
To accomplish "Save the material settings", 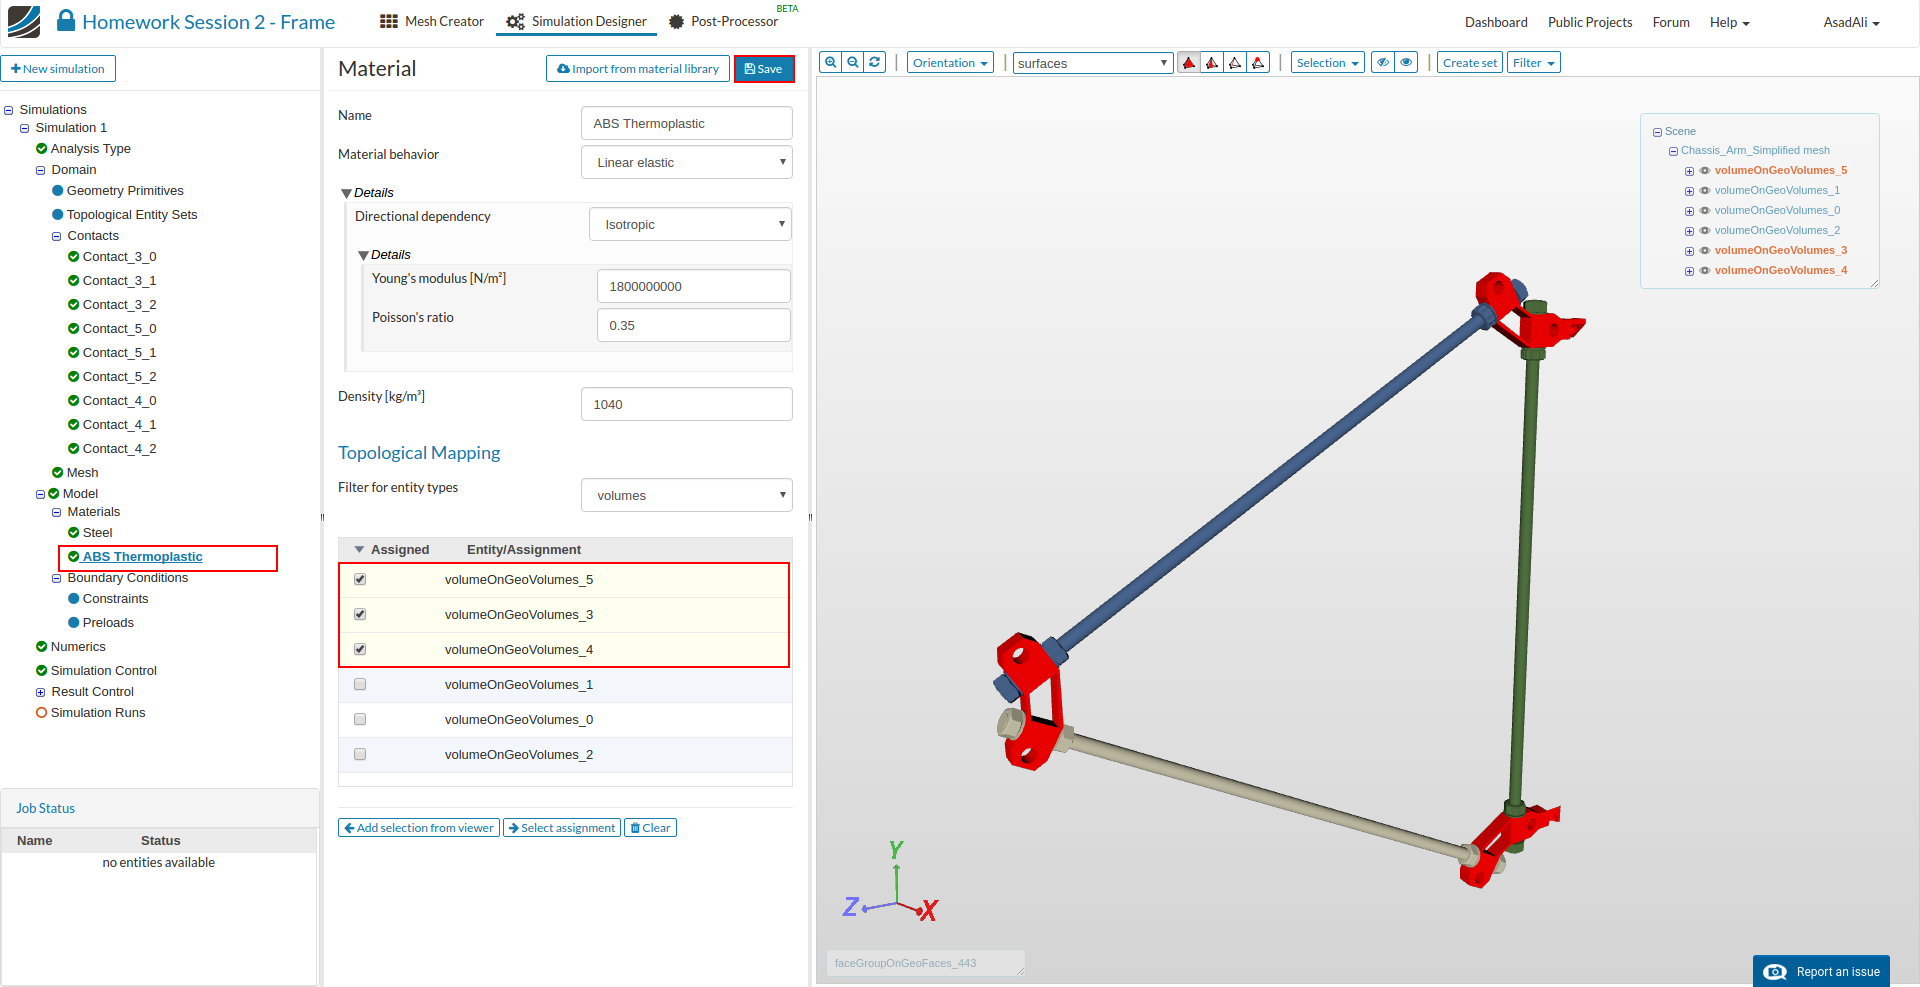I will (764, 69).
